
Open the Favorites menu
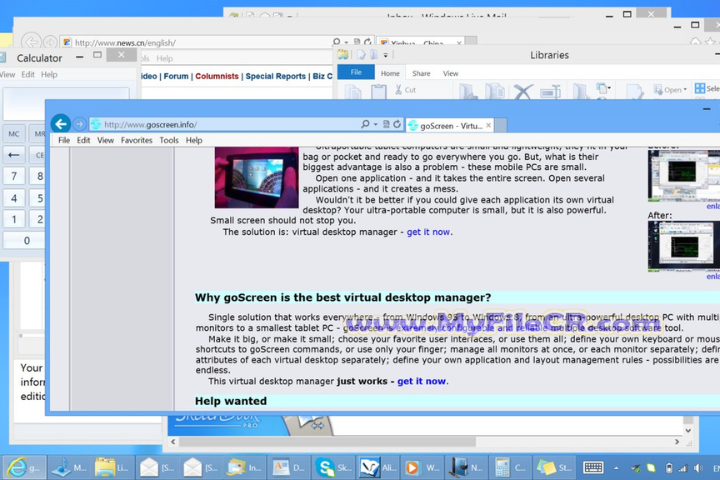click(136, 140)
